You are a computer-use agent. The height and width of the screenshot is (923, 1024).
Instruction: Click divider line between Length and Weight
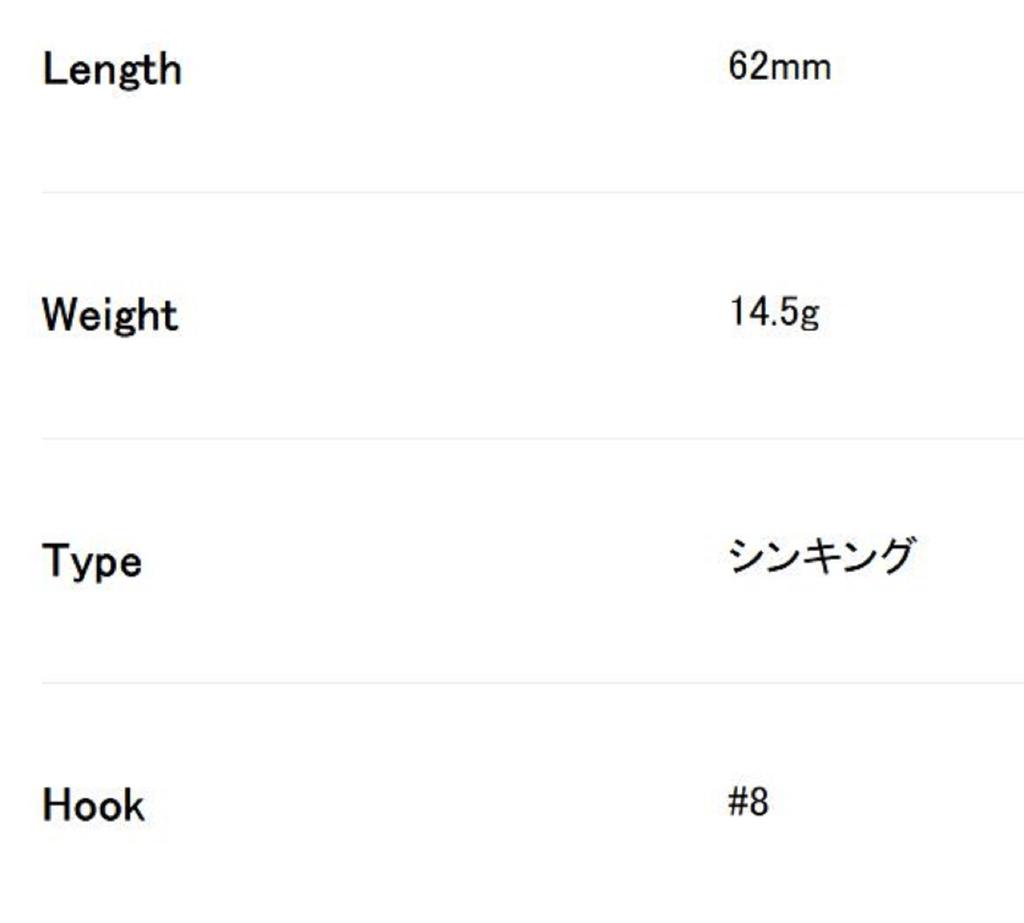(x=532, y=192)
